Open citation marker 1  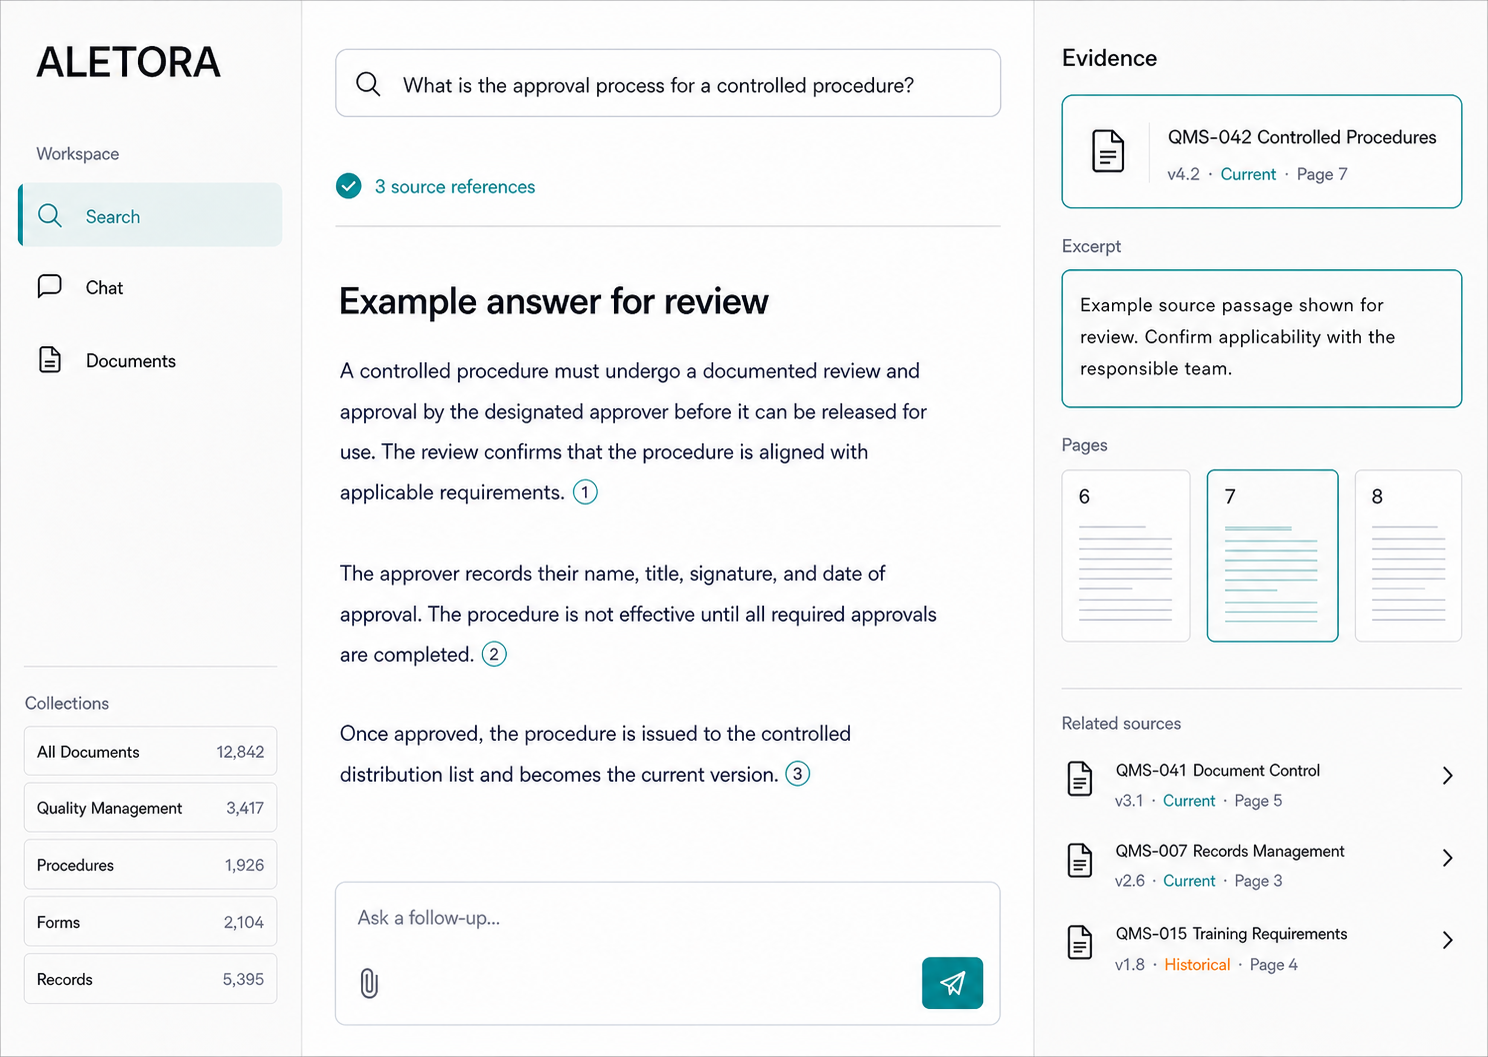[585, 492]
